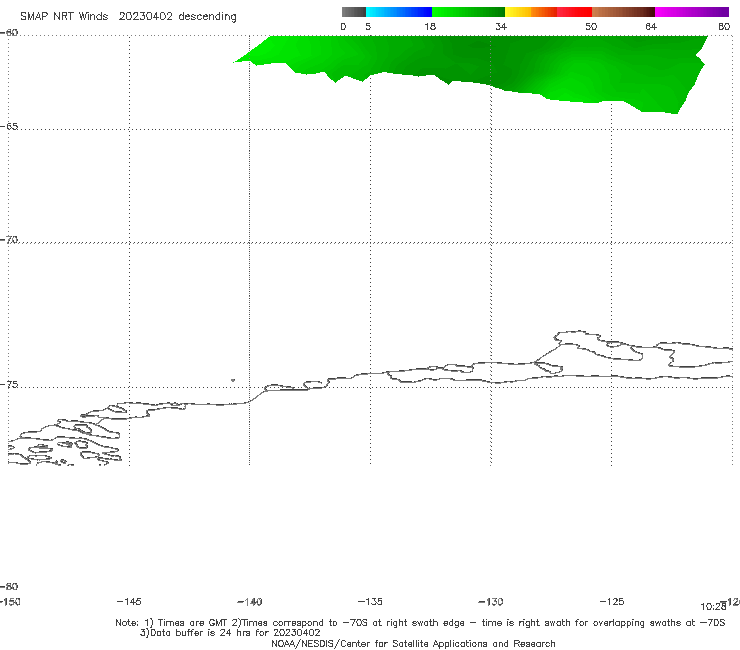The image size is (740, 650).
Task: Click the color bar label 18
Action: coord(430,26)
